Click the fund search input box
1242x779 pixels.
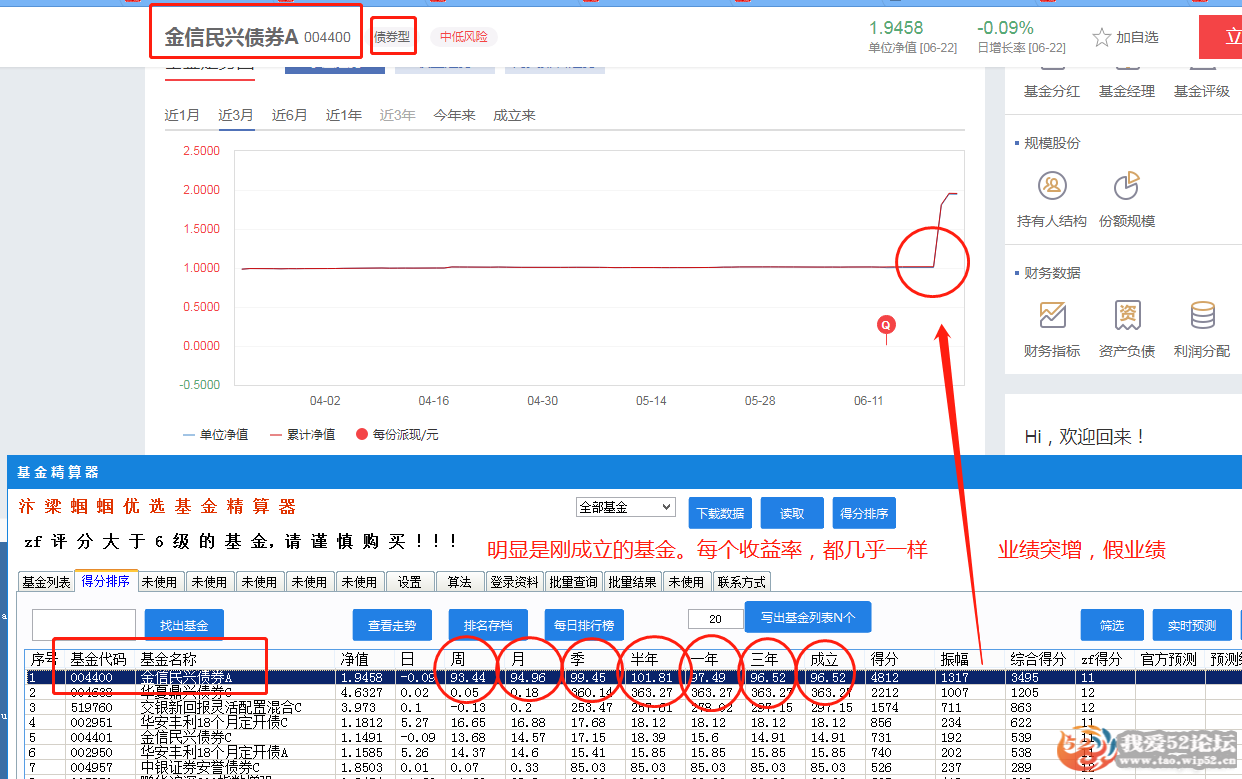pos(84,625)
